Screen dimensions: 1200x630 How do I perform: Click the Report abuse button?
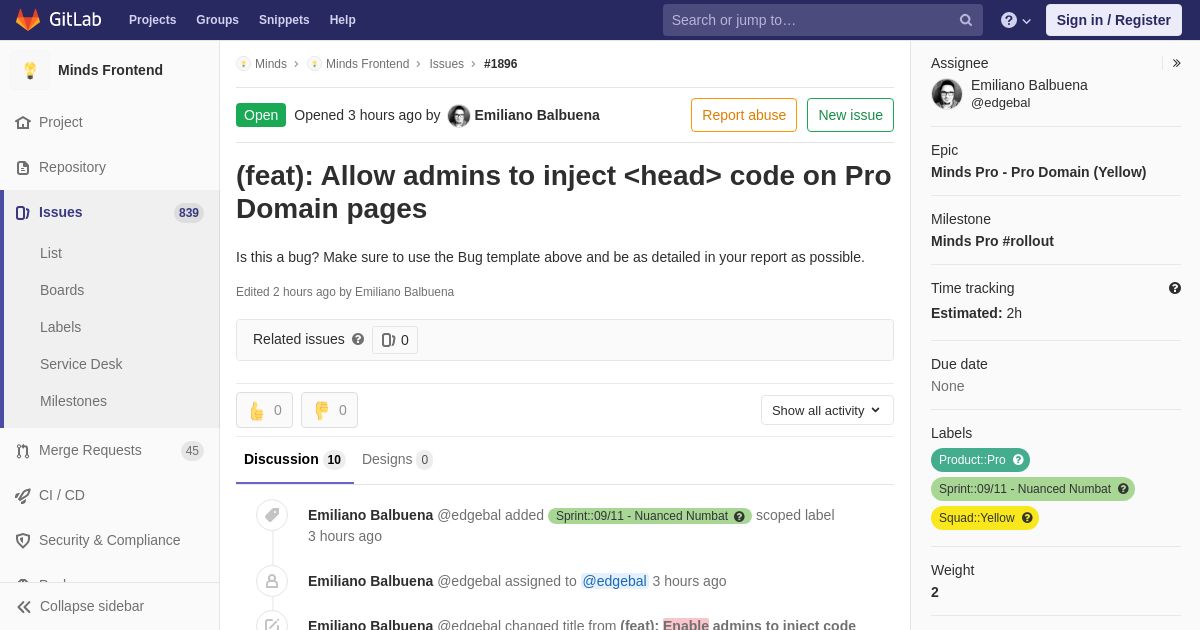(x=744, y=115)
